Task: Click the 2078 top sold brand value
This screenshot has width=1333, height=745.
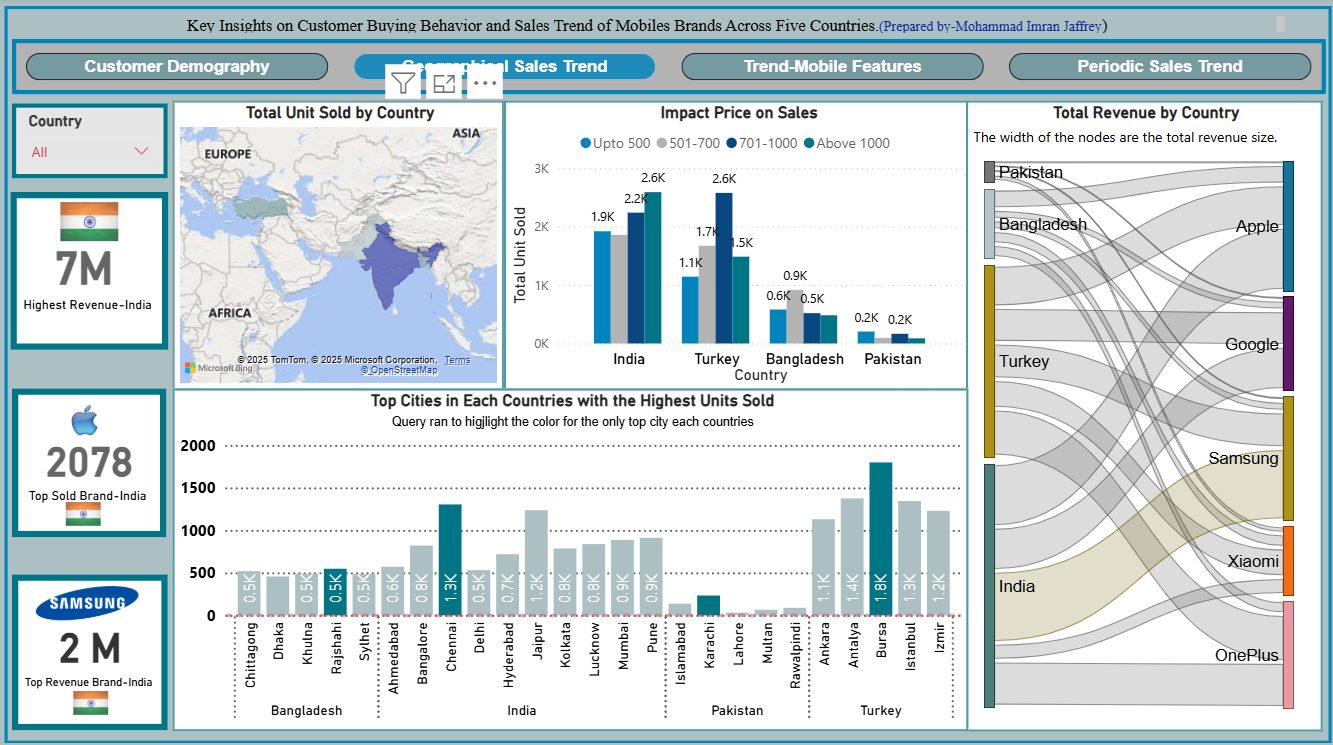Action: (89, 463)
